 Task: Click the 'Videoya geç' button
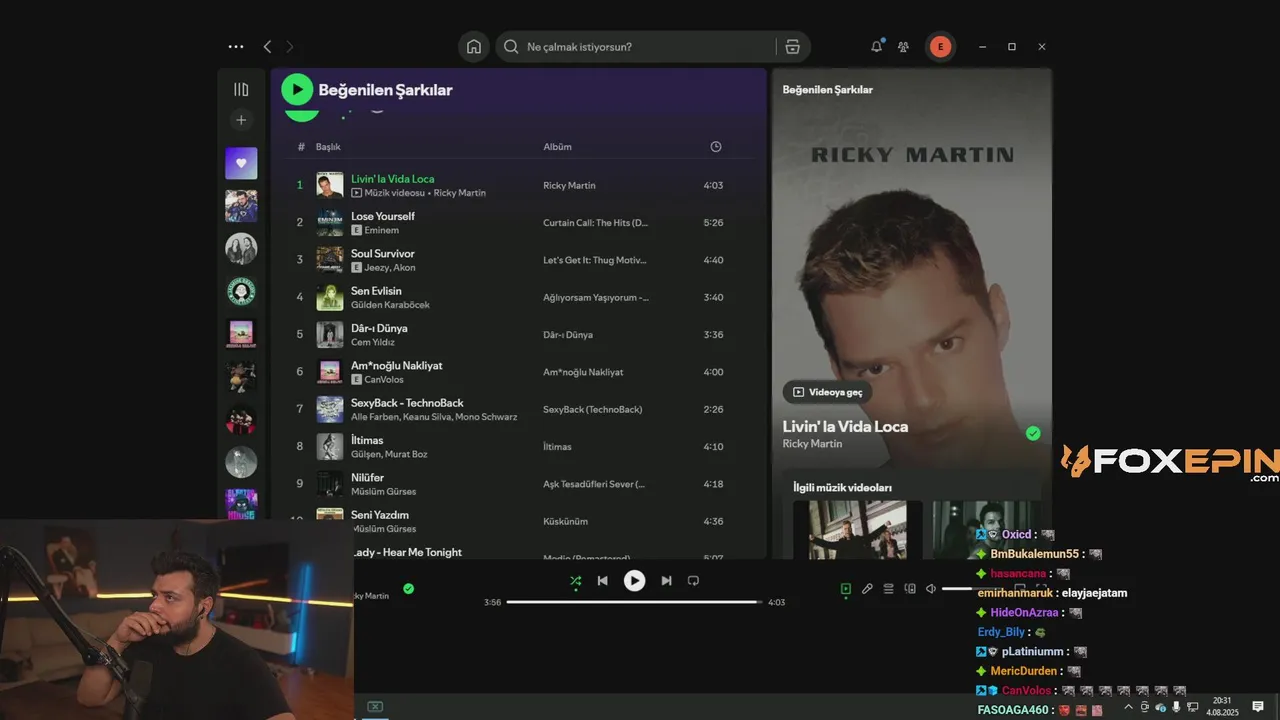pyautogui.click(x=827, y=392)
